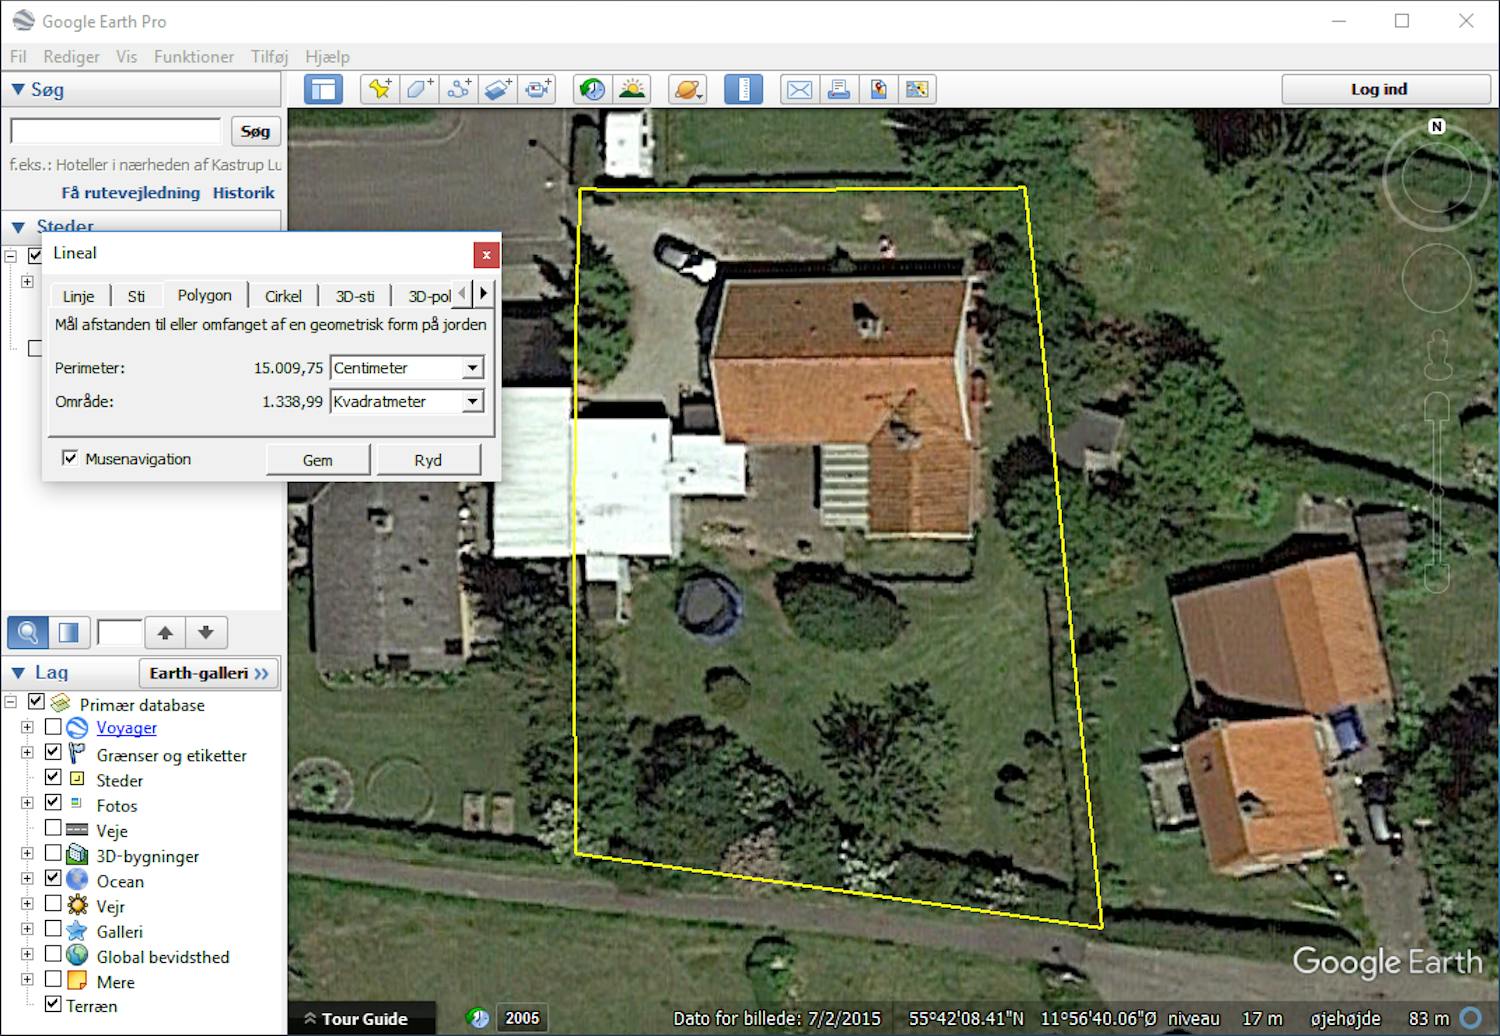Open the Kvadratmeter area unit dropdown
The image size is (1500, 1036).
pos(472,402)
